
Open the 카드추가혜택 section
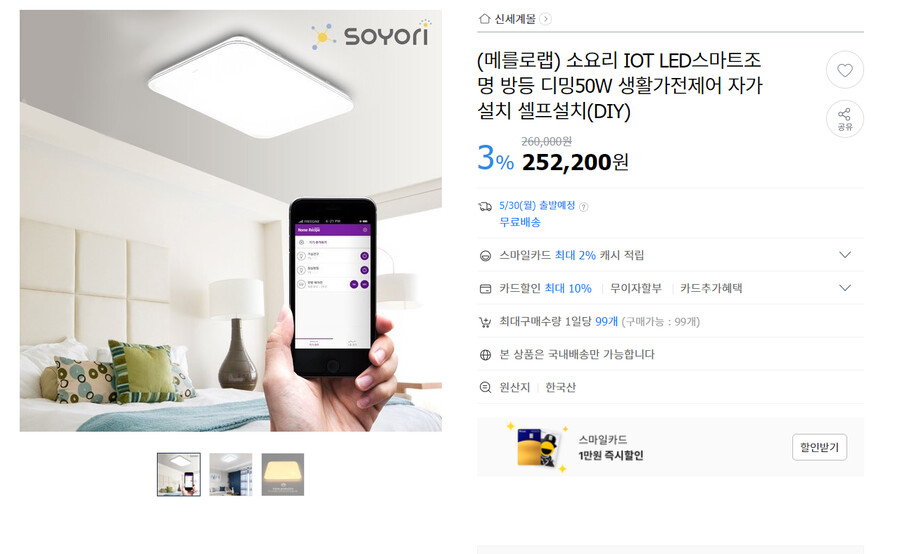tap(711, 288)
